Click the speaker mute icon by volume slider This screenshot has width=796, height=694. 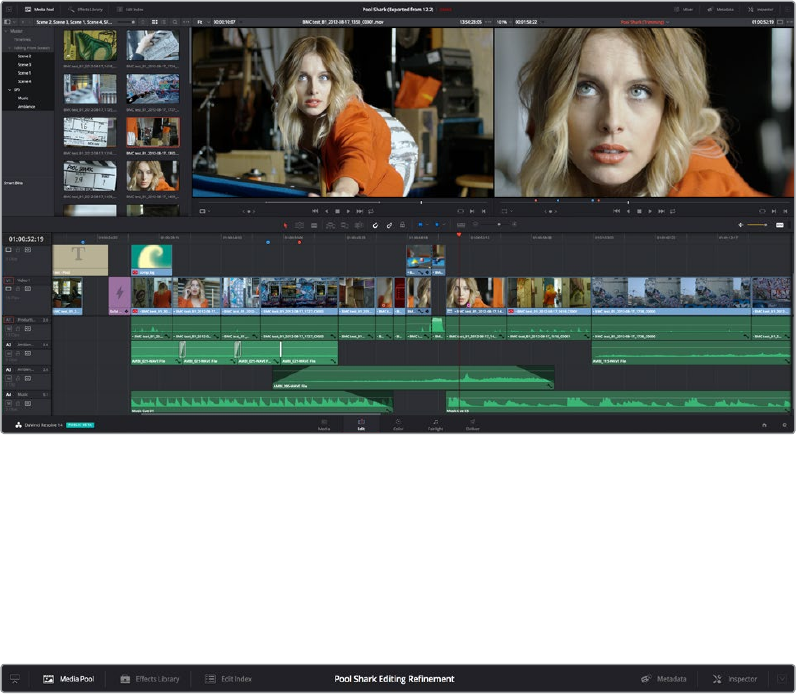741,225
